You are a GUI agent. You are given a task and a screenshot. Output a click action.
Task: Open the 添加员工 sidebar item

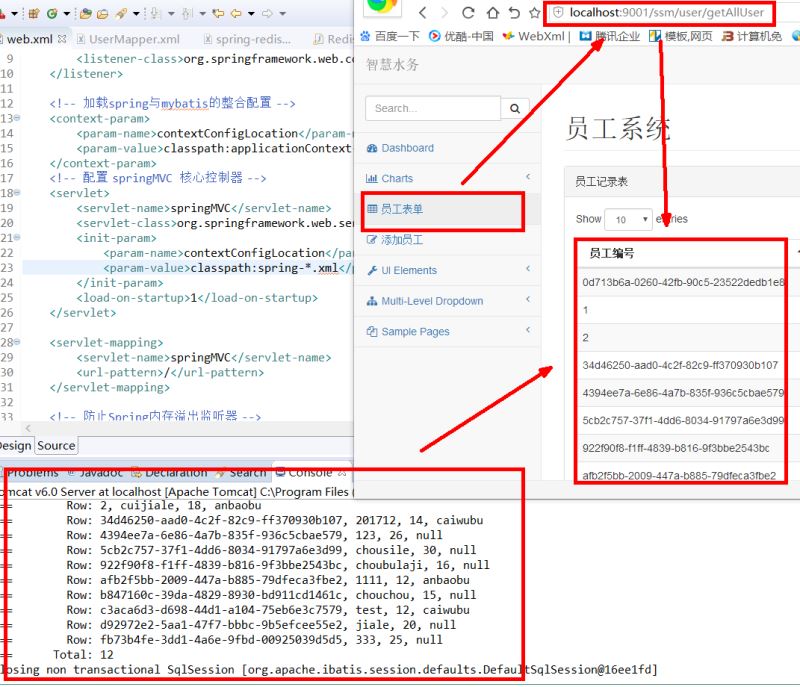[395, 240]
